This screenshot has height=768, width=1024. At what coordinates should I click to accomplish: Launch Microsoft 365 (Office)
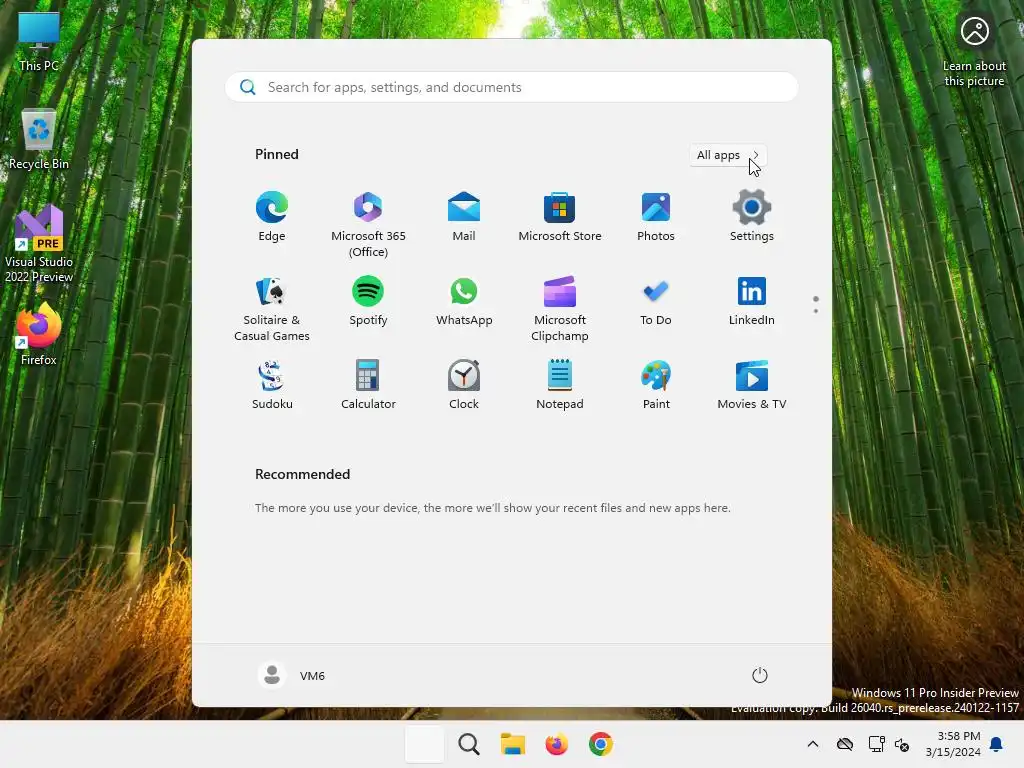(368, 224)
